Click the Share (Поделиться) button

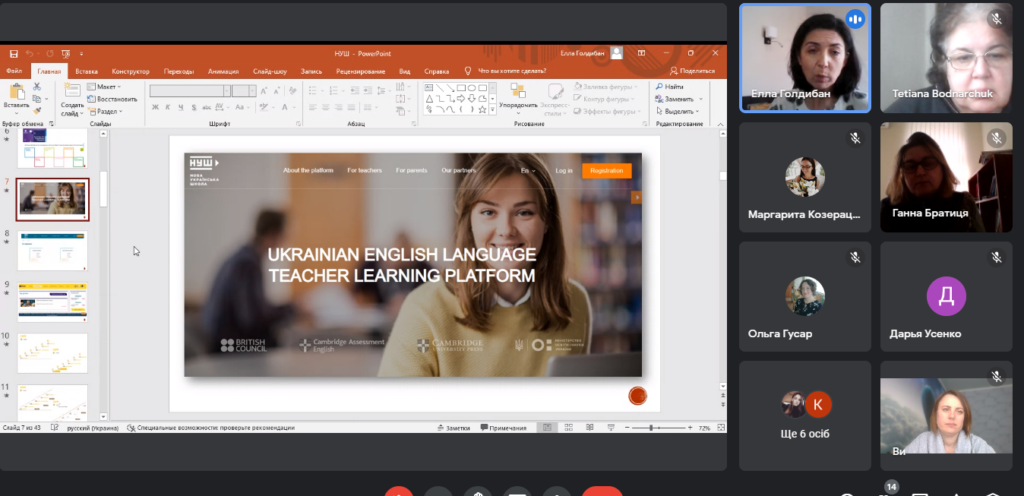click(690, 71)
